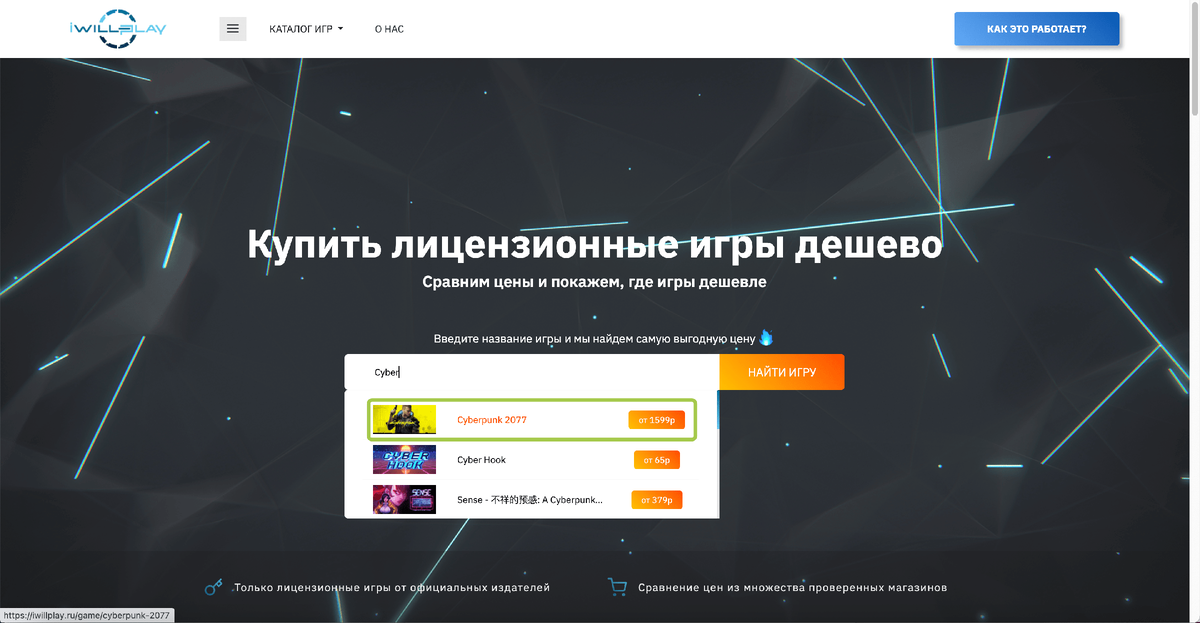
Task: Click the IWILLPLAY logo
Action: [118, 28]
